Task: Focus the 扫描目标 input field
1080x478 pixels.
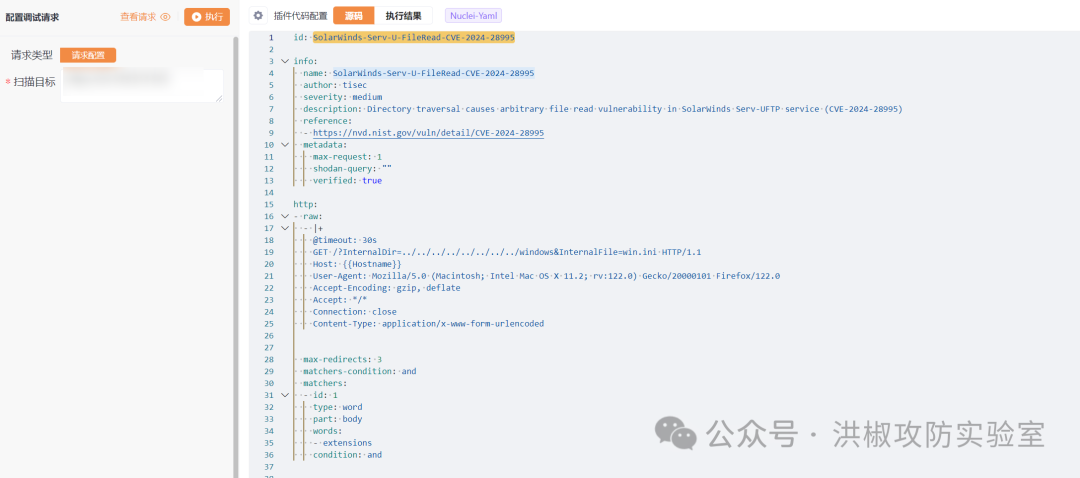Action: (x=141, y=85)
